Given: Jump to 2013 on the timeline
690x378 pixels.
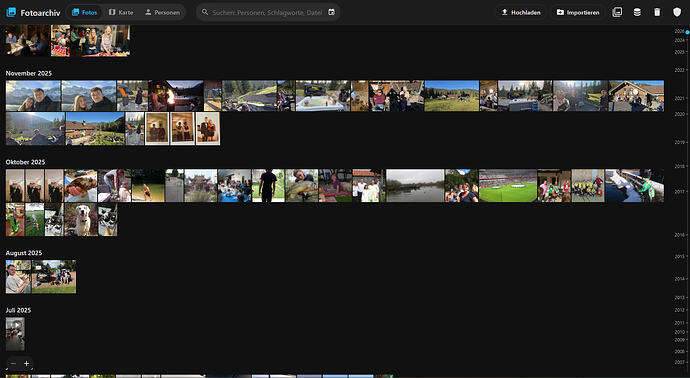Looking at the screenshot, I should pos(679,297).
